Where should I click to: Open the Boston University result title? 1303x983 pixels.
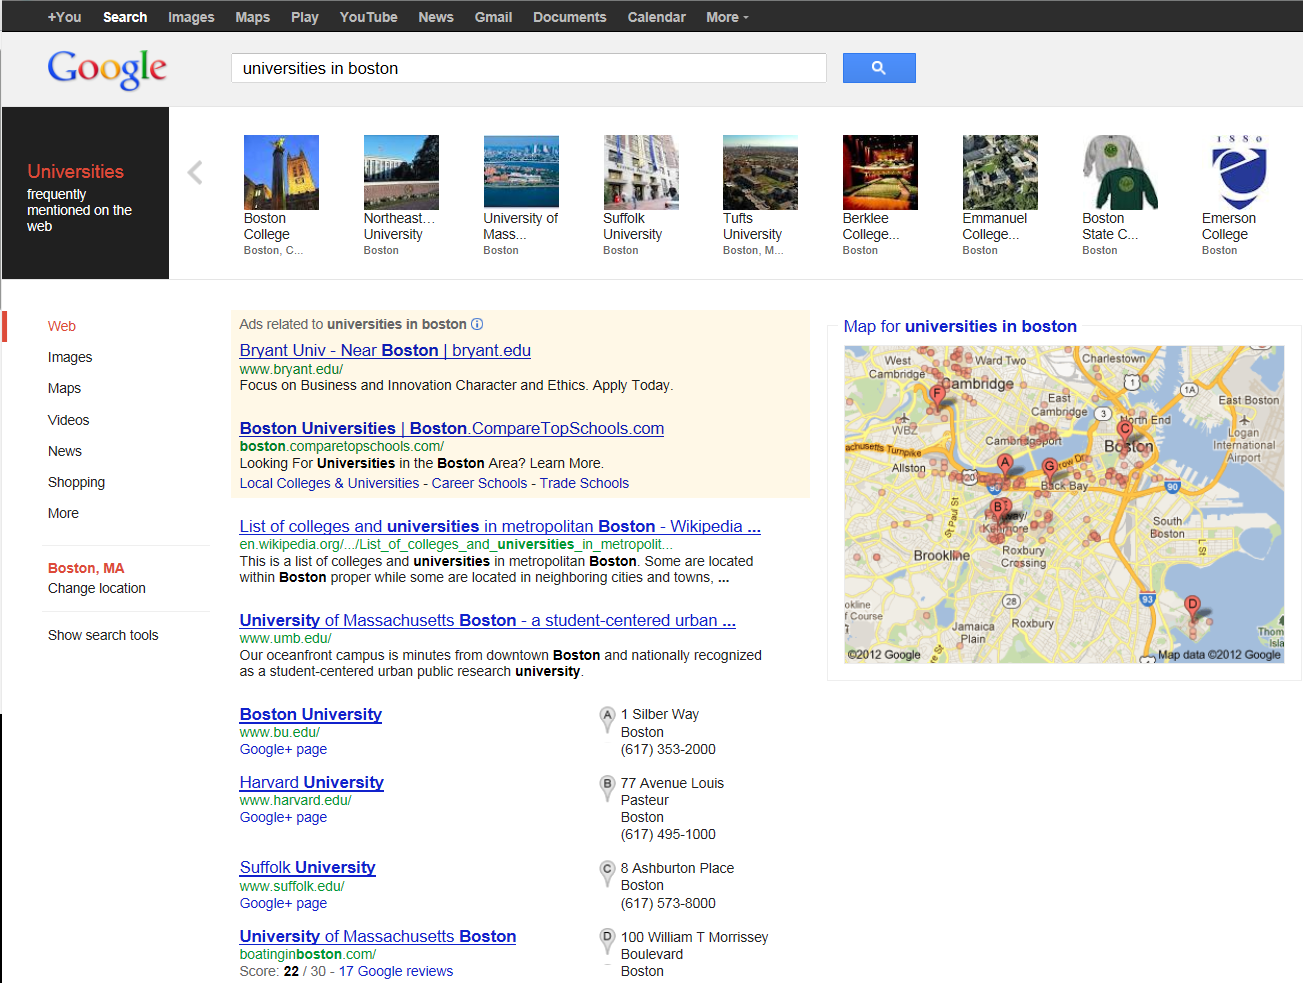pos(310,714)
